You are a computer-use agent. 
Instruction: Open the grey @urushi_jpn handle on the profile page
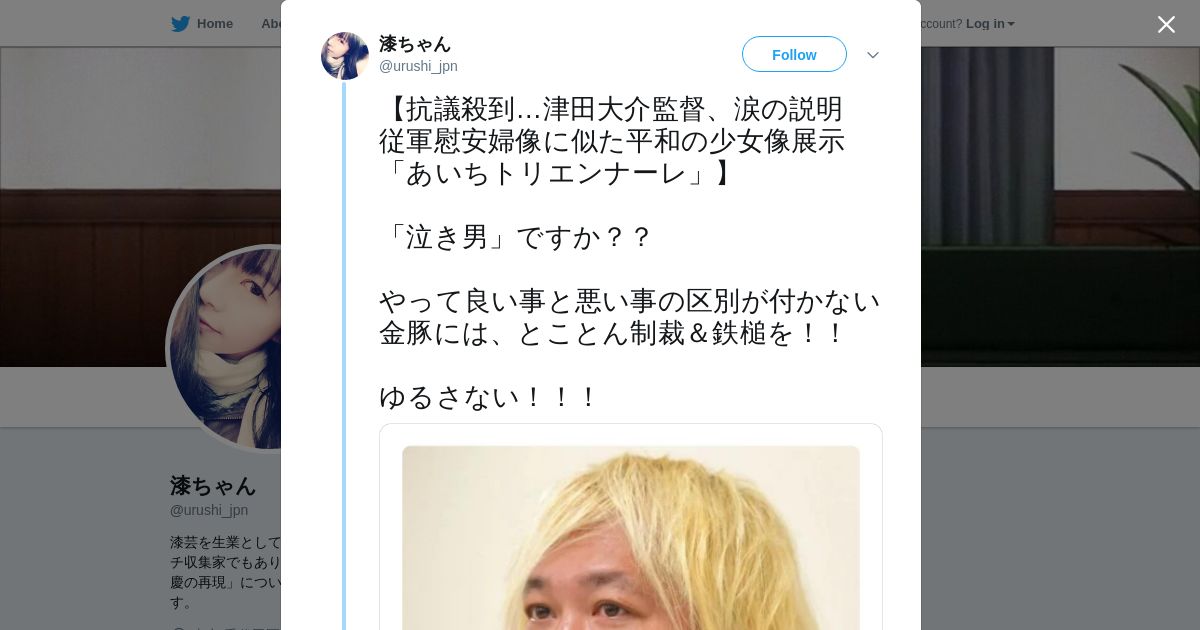click(209, 510)
